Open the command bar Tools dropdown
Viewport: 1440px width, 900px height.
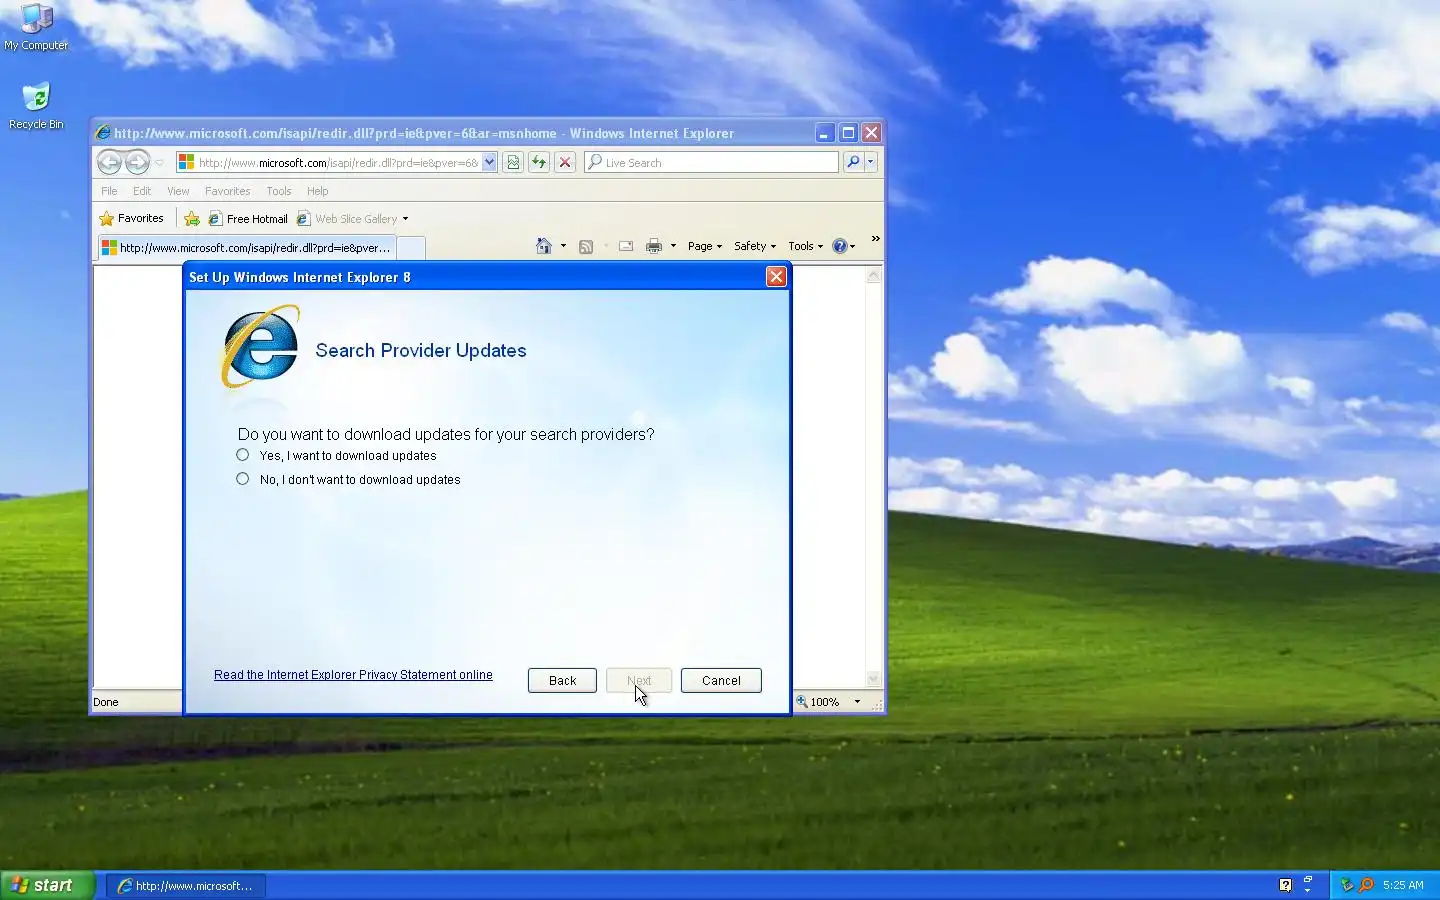tap(806, 246)
